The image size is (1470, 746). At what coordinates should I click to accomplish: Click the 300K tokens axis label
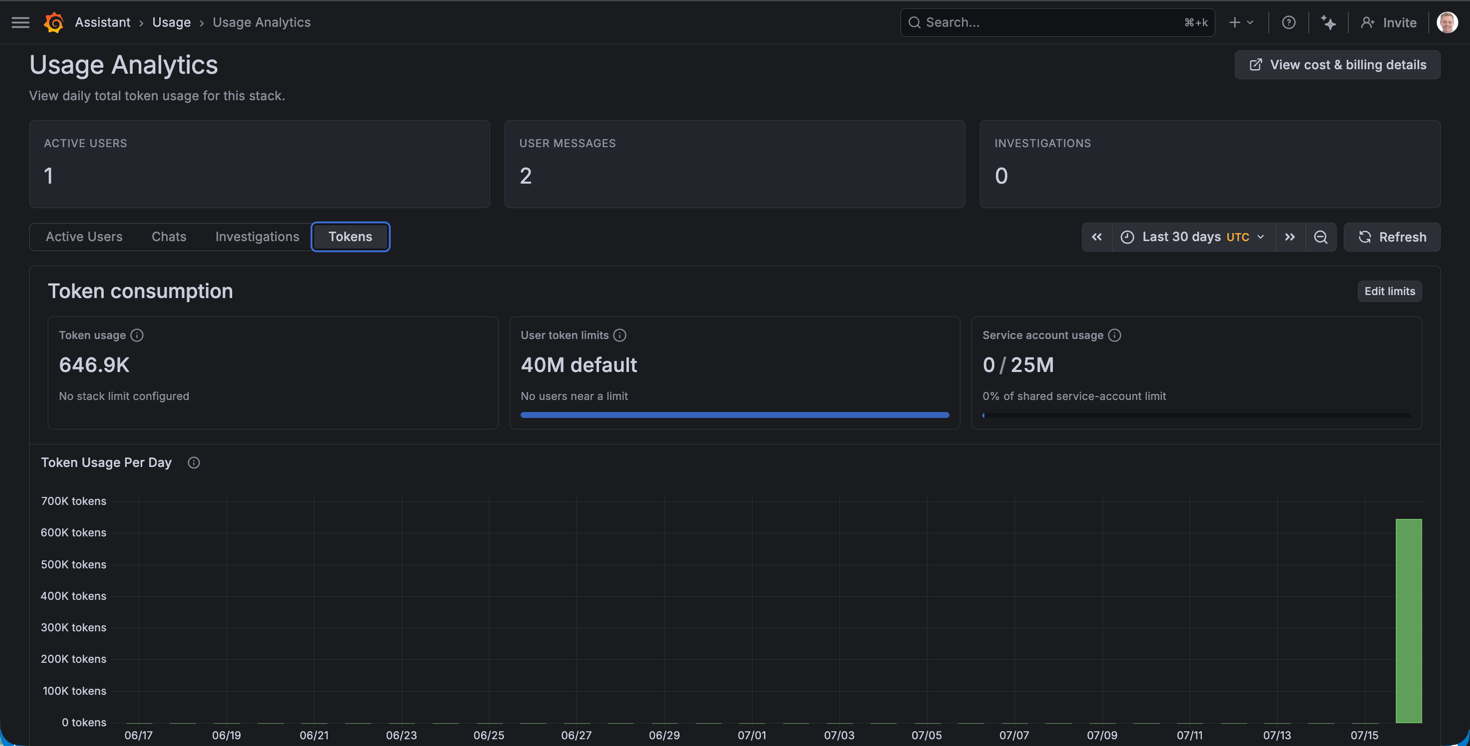[74, 628]
